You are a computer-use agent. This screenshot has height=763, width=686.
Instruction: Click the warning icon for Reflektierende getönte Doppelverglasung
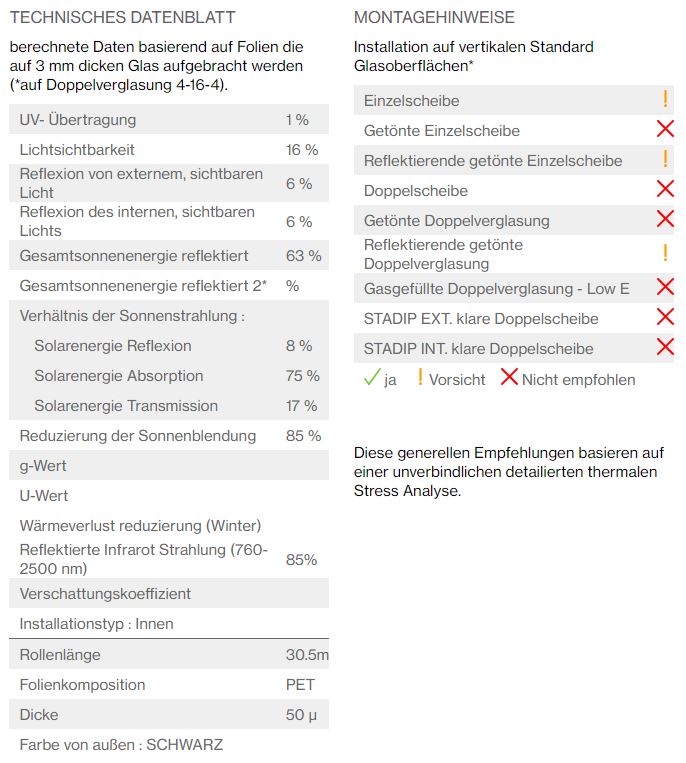coord(665,253)
